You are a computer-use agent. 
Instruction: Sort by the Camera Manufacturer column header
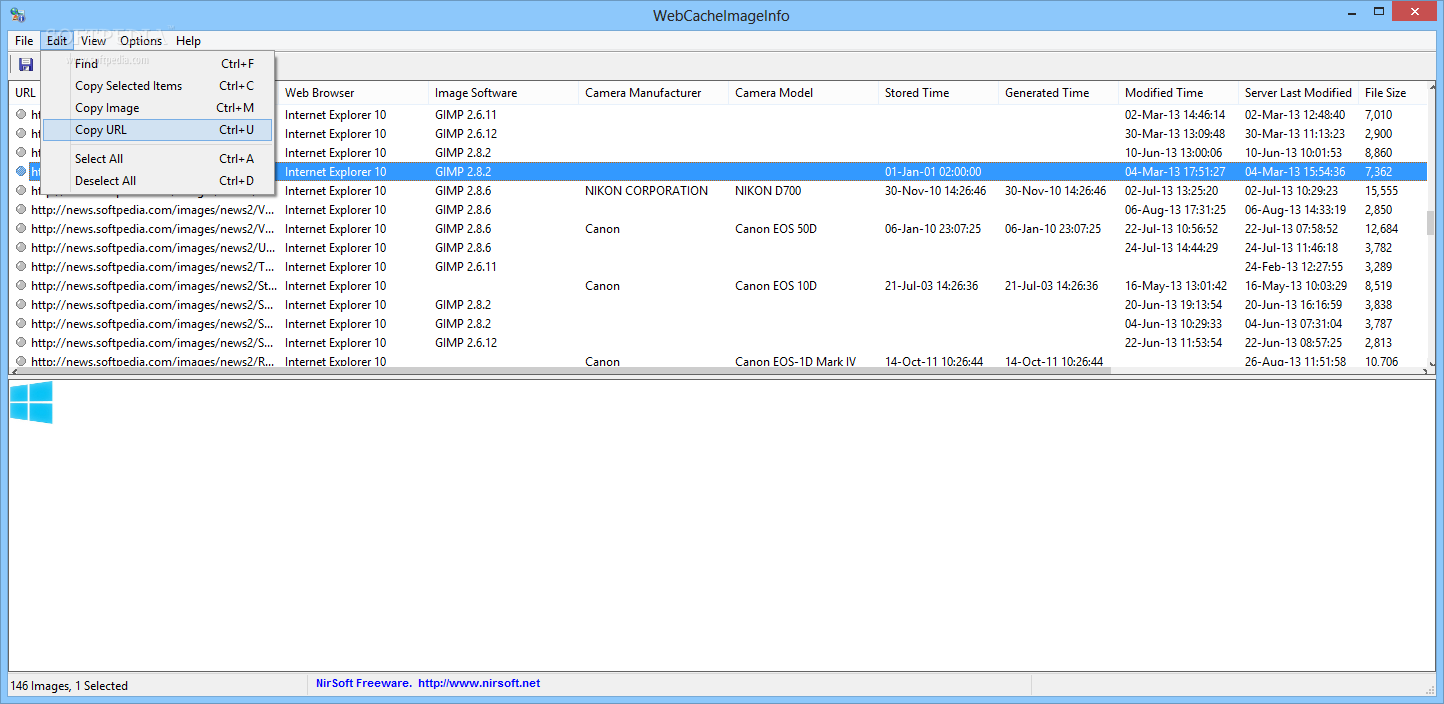pos(653,93)
